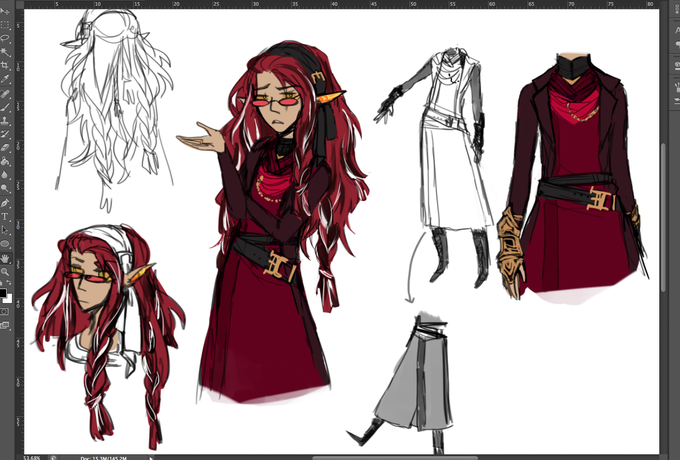Select the Ellipse shape tool
Viewport: 680px width, 460px height.
coord(5,243)
